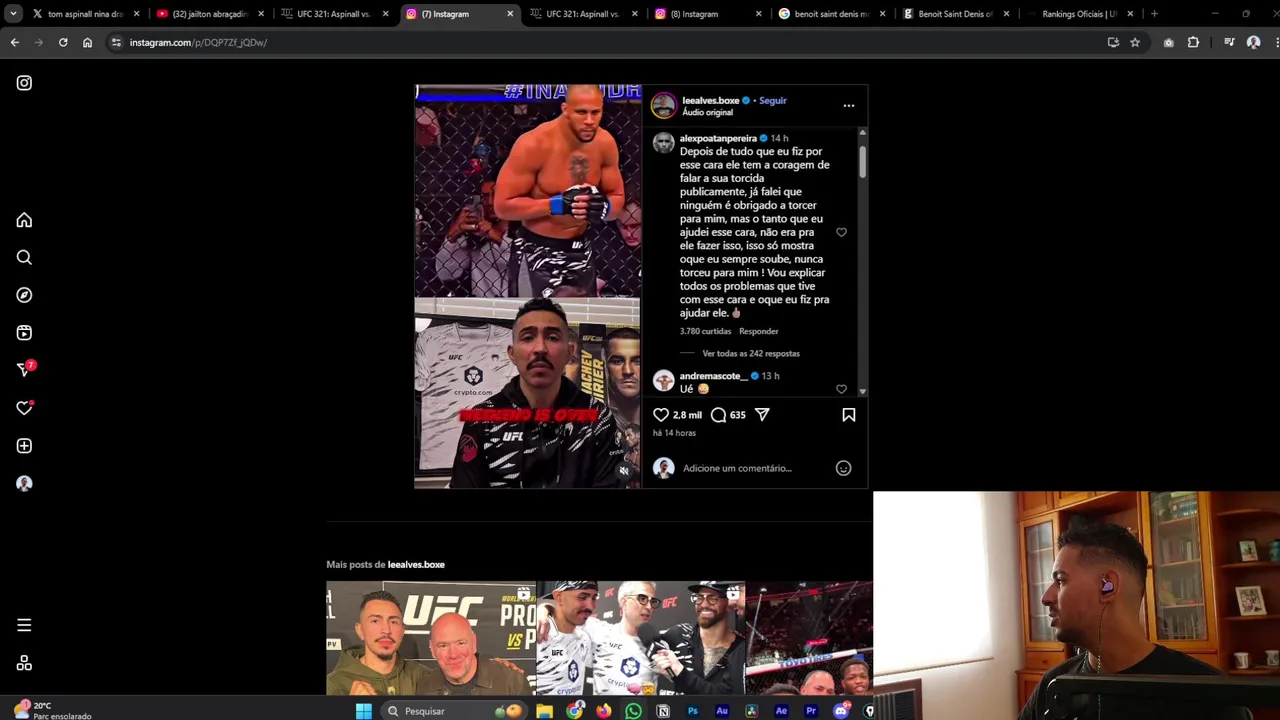
Task: Play the post video
Action: click(528, 287)
